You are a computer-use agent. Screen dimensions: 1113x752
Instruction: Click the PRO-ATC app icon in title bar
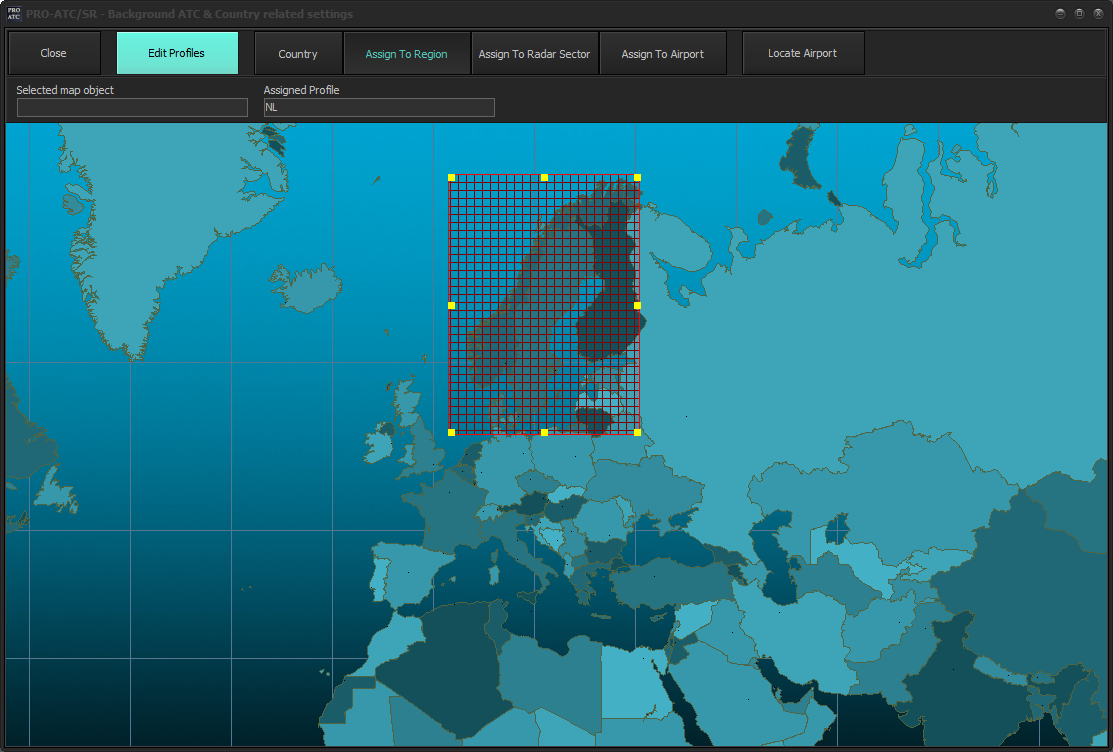pyautogui.click(x=13, y=13)
